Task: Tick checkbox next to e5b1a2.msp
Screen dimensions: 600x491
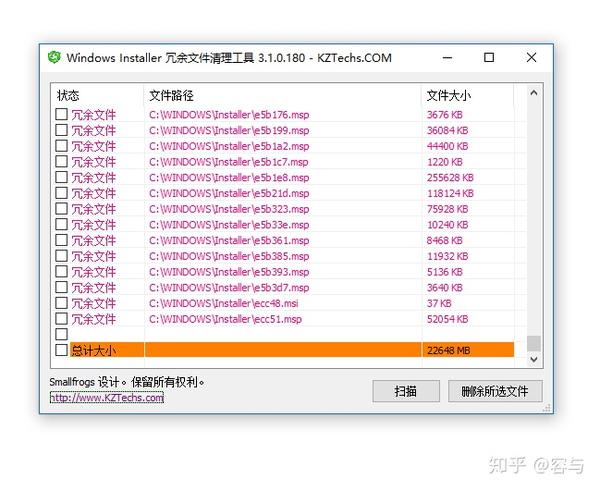Action: 61,145
